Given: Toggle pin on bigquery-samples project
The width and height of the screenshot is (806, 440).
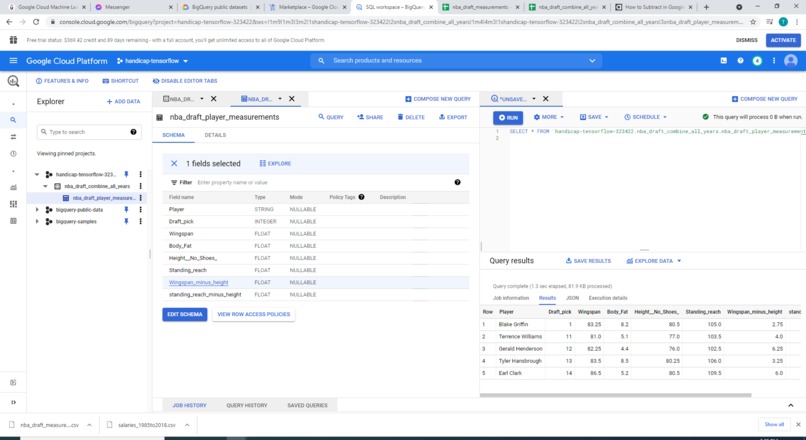Looking at the screenshot, I should tap(126, 222).
